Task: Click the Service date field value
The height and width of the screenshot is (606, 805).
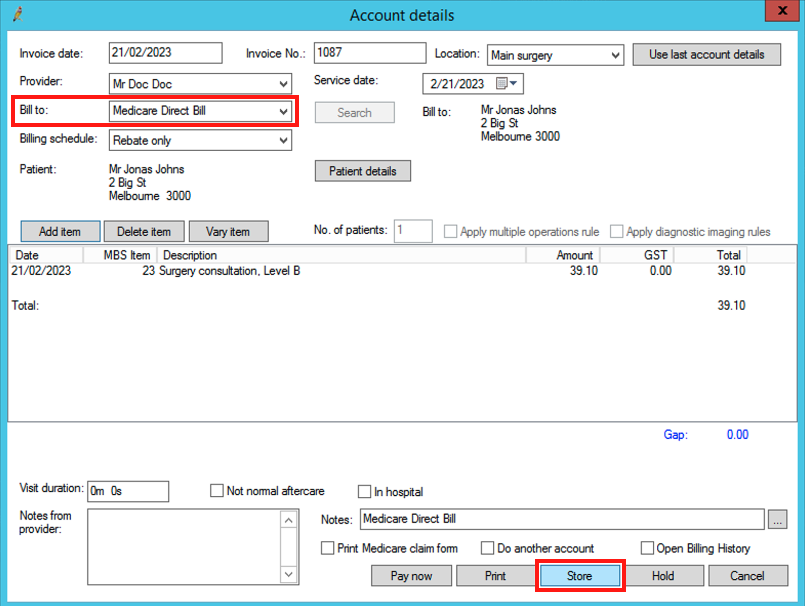Action: click(457, 84)
